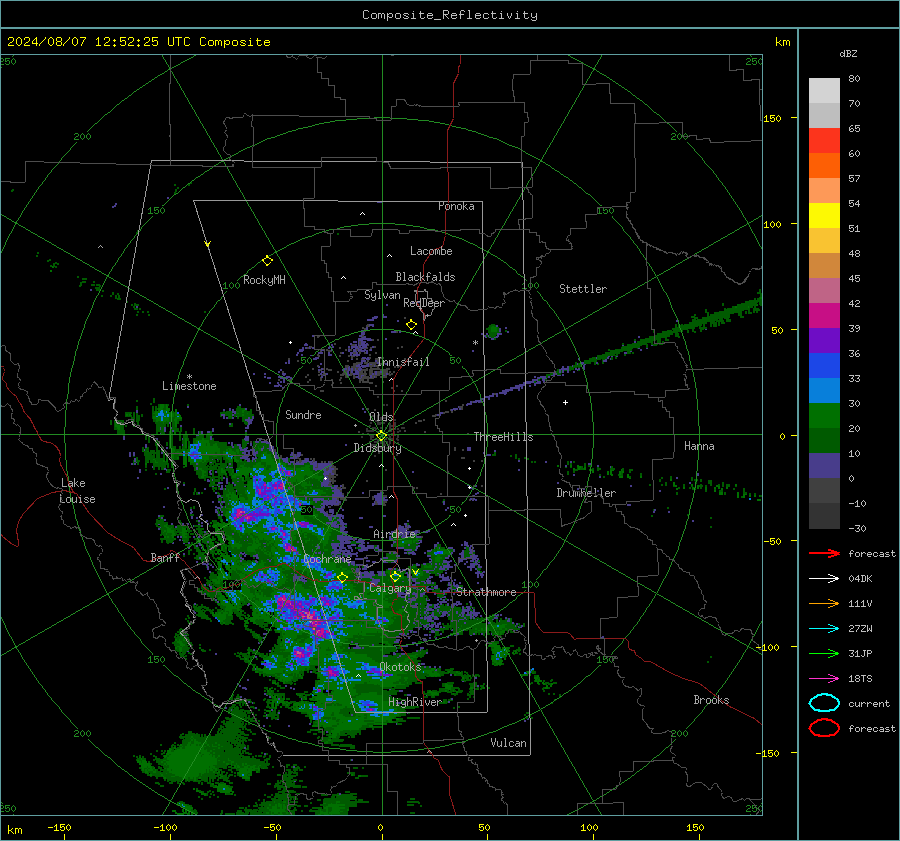
Task: Click the Banff town label
Action: [x=165, y=557]
